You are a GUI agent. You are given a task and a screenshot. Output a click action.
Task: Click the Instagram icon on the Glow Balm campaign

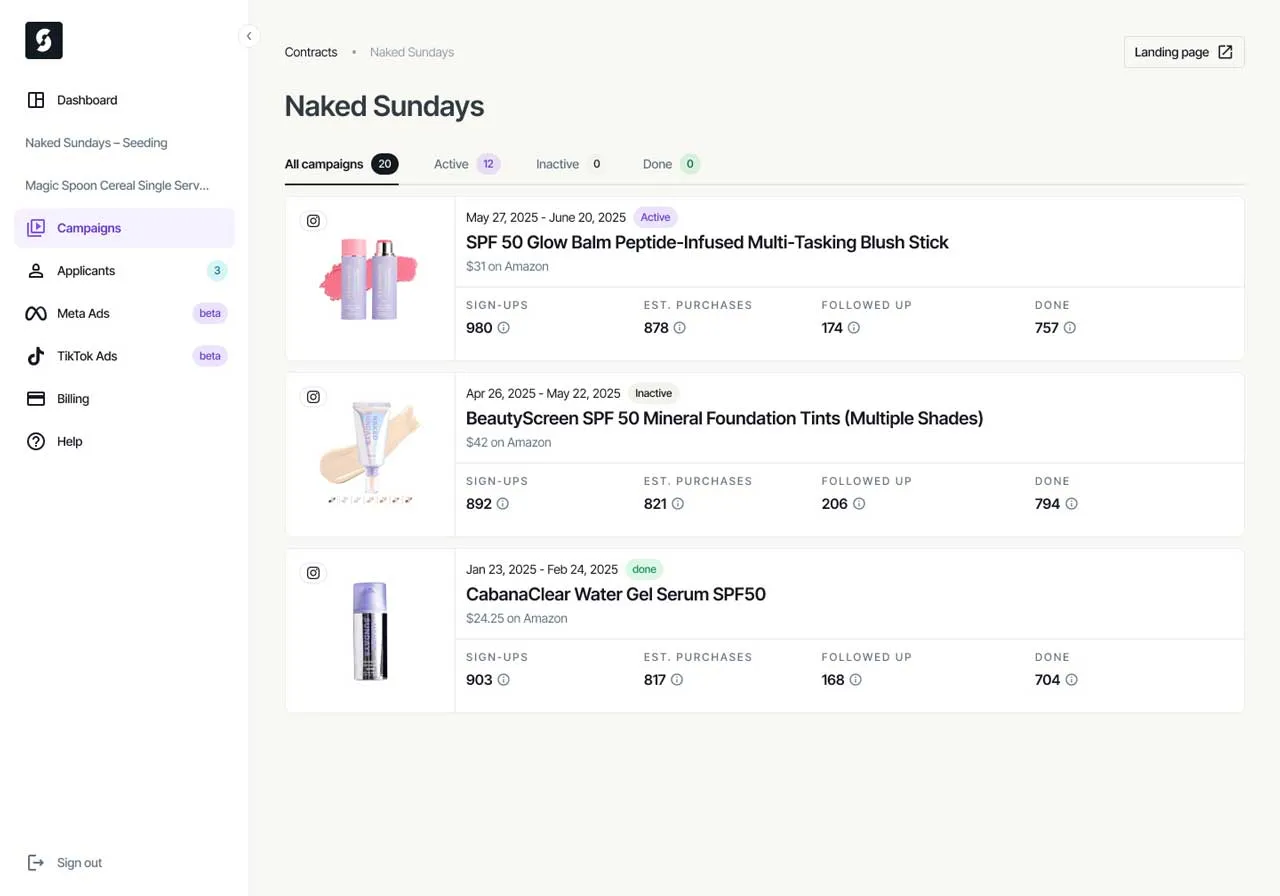click(313, 220)
